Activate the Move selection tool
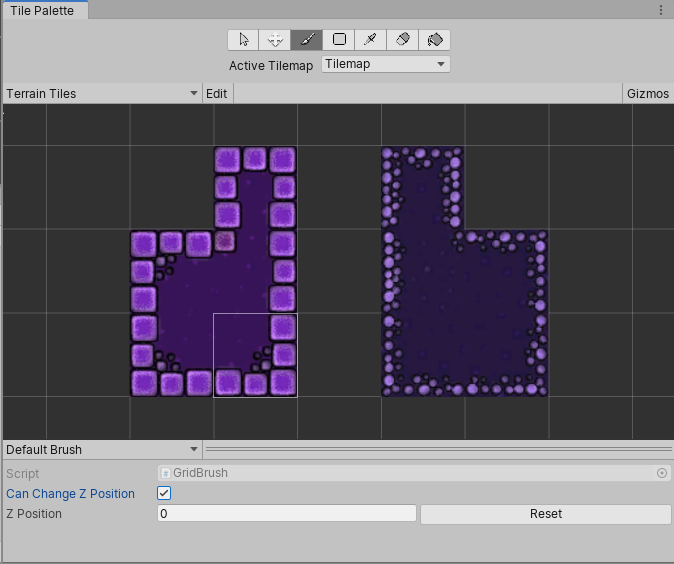This screenshot has width=674, height=564. click(275, 40)
